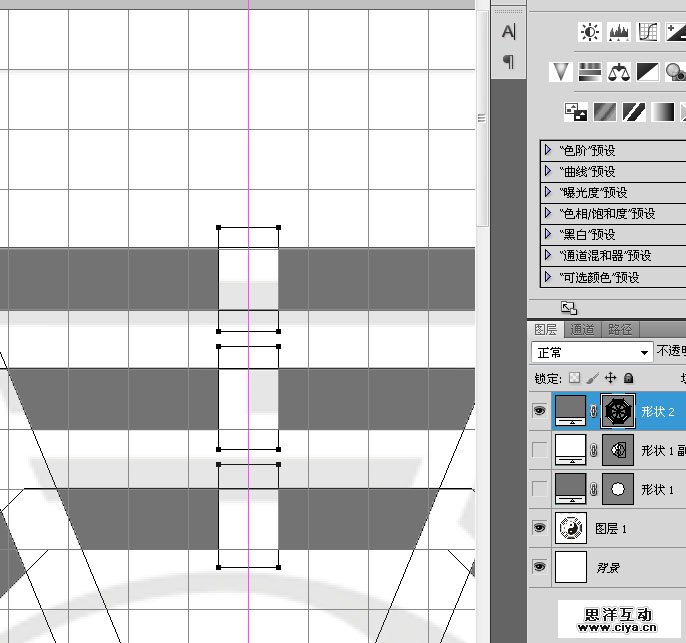Click the Brightness/Contrast adjustment icon
Image resolution: width=686 pixels, height=643 pixels.
589,33
